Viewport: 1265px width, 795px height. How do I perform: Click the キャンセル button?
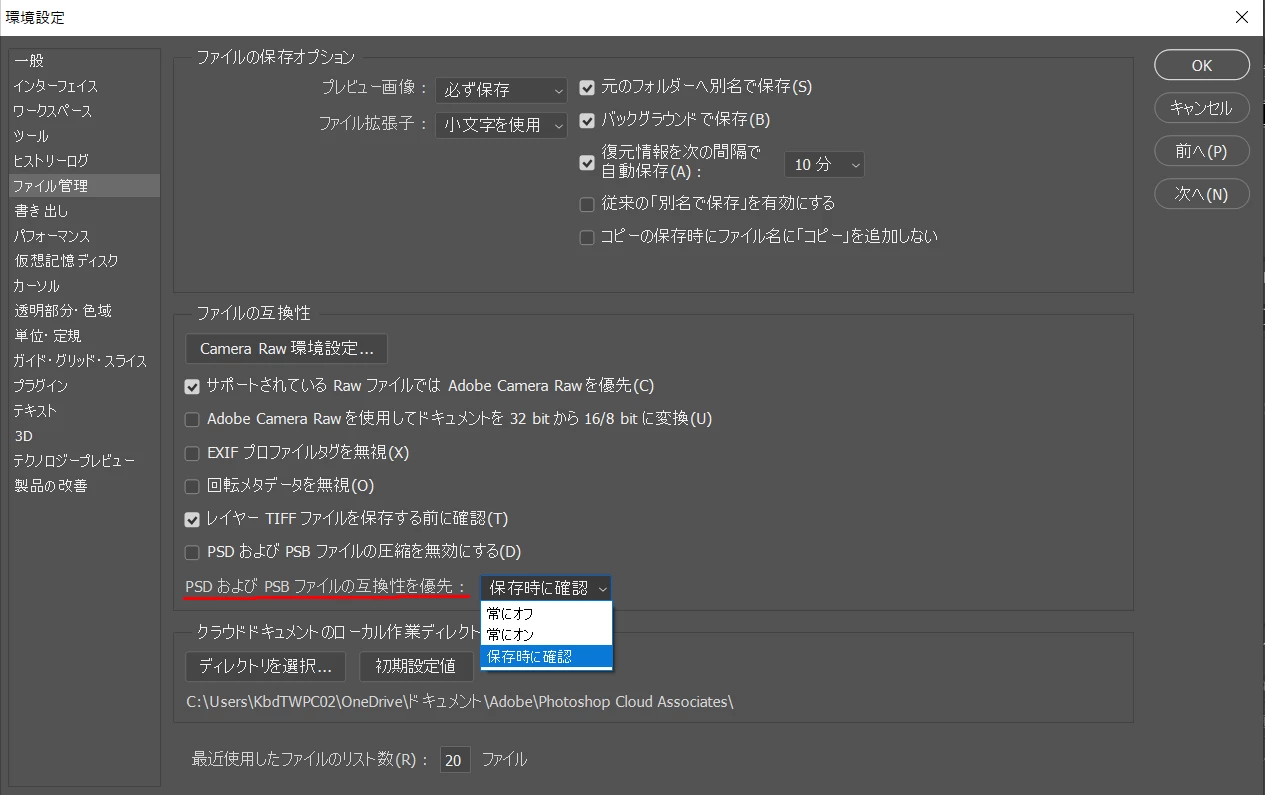pos(1202,108)
